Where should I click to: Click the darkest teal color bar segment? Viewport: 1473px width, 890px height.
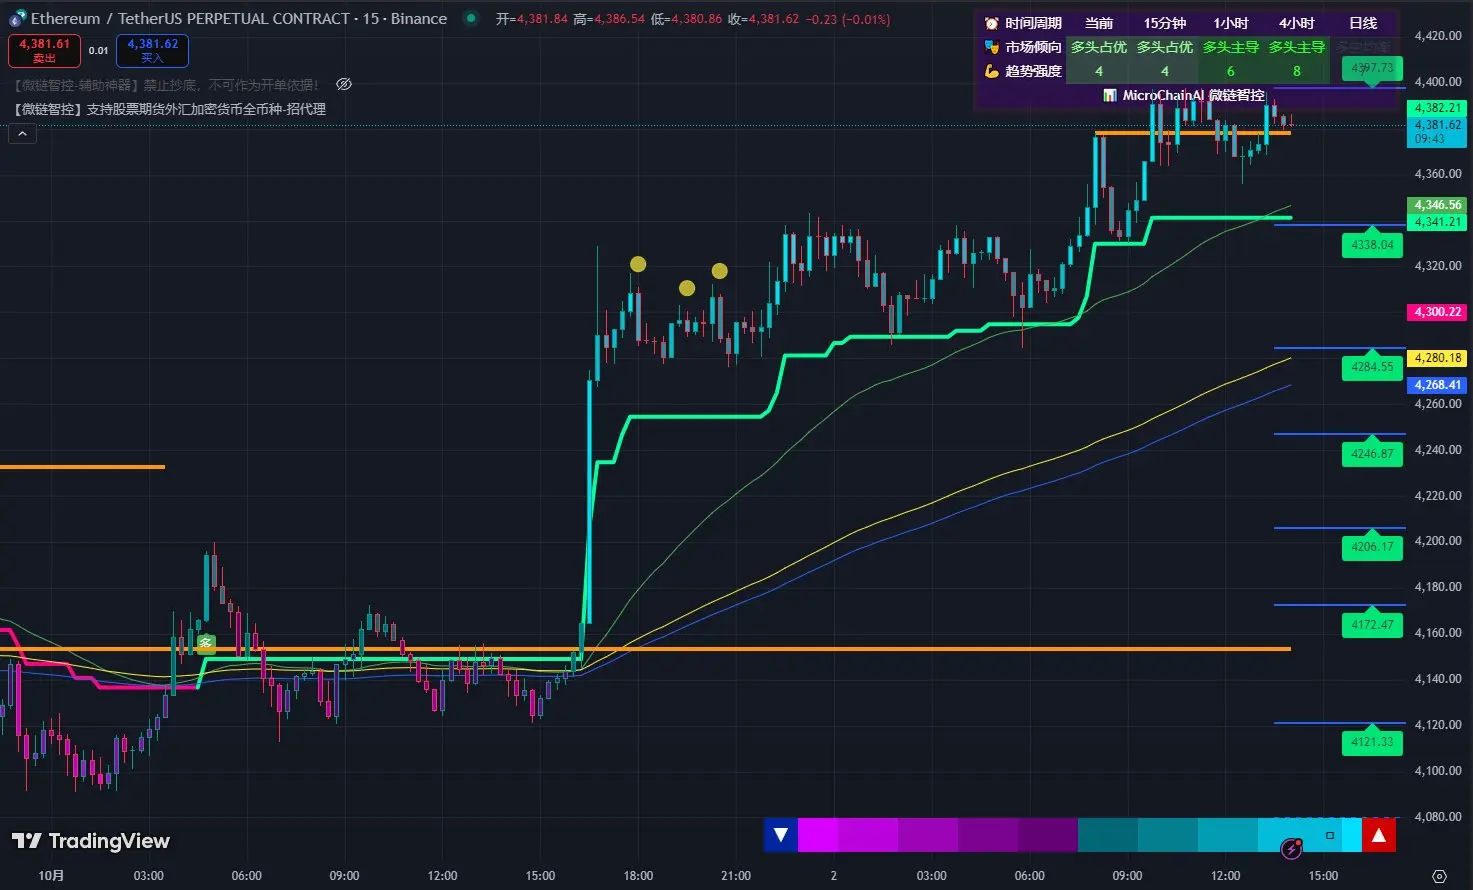point(1108,835)
